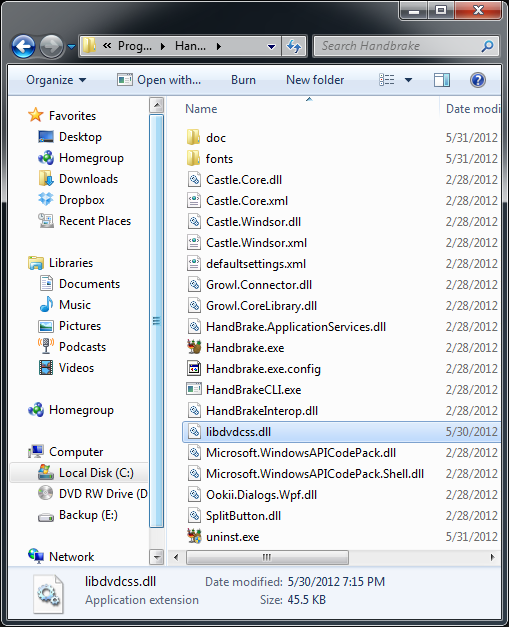Click the search magnifier icon
Image resolution: width=509 pixels, height=627 pixels.
point(487,46)
